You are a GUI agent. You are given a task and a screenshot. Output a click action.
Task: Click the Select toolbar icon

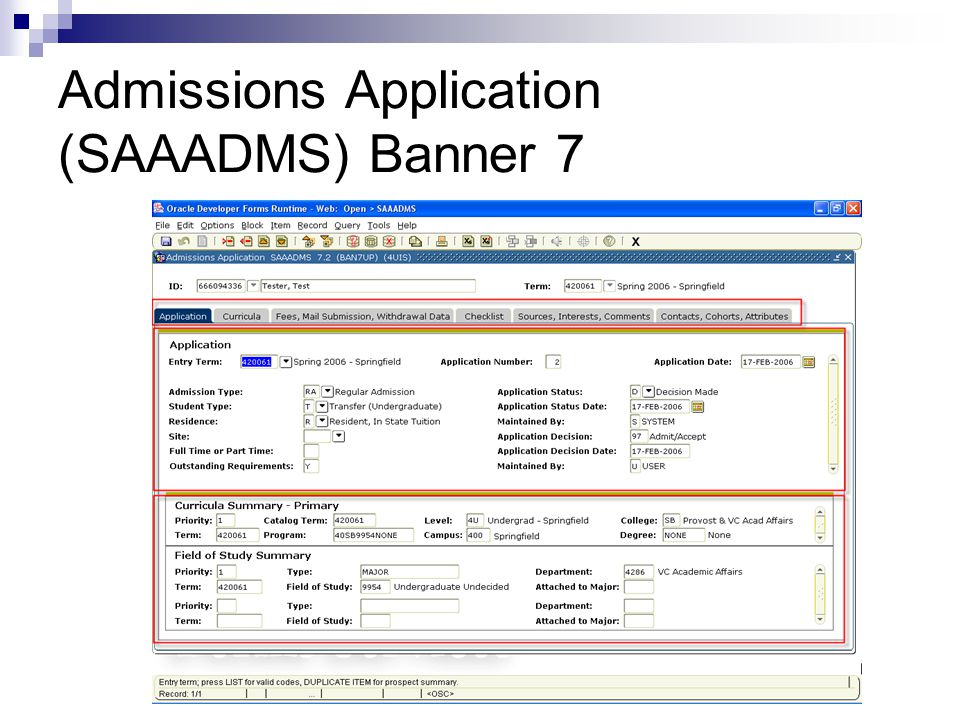point(202,241)
